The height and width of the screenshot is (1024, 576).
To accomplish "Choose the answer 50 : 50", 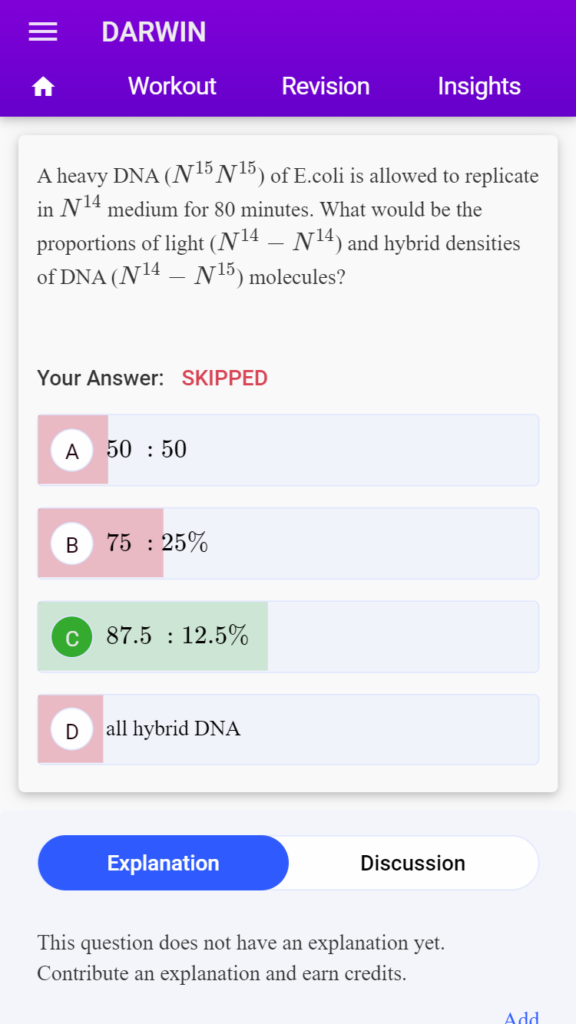I will click(288, 450).
